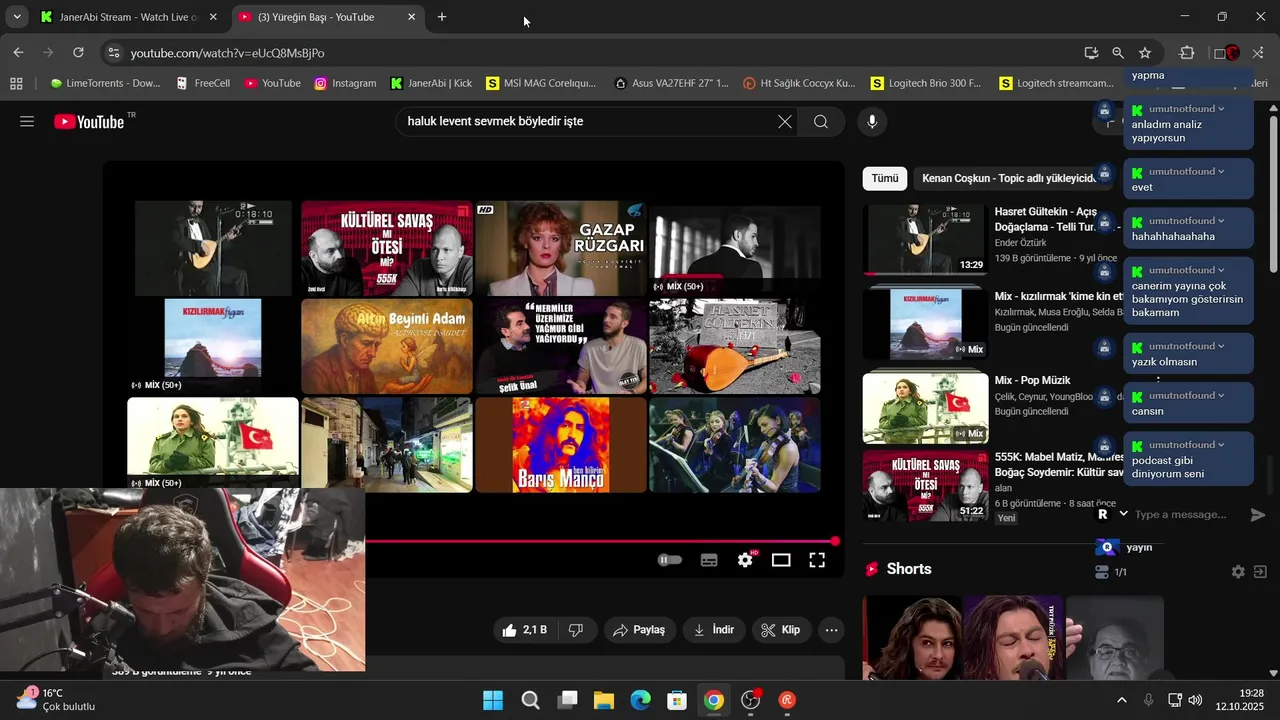Image resolution: width=1280 pixels, height=720 pixels.
Task: Open chat settings gear icon
Action: (1238, 572)
